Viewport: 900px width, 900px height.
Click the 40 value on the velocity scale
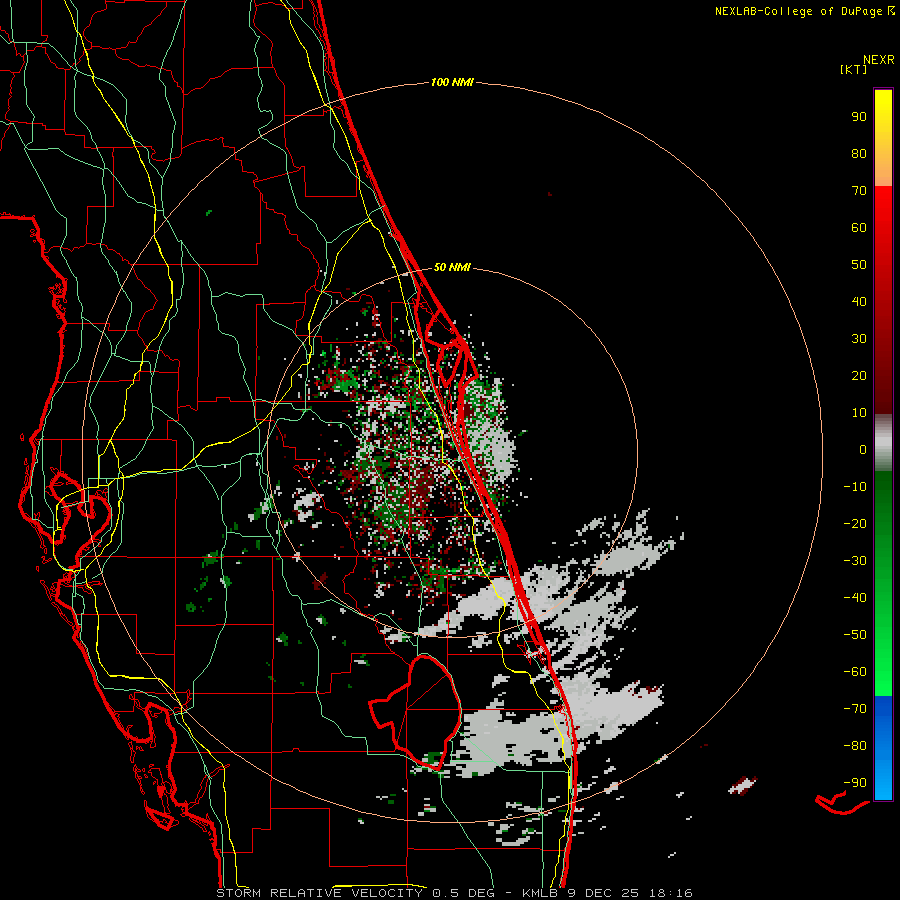coord(859,301)
